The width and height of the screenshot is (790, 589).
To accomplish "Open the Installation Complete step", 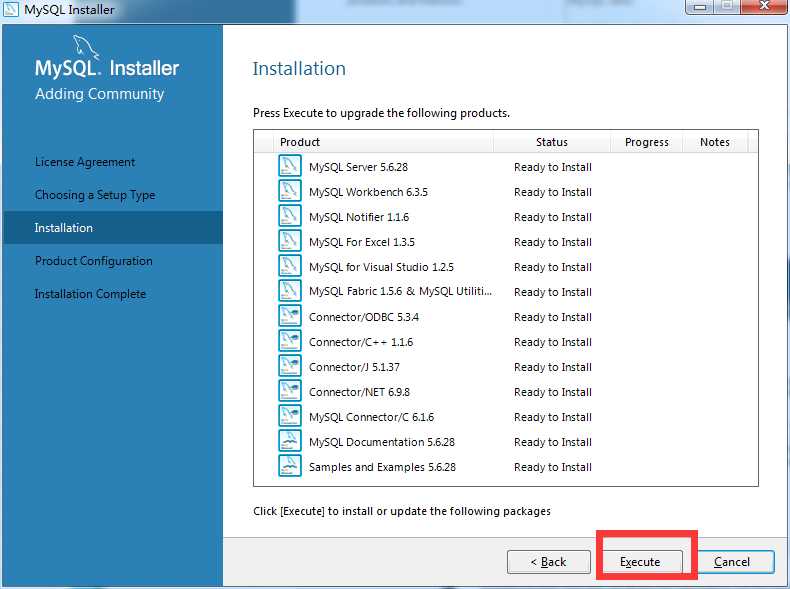I will coord(90,294).
